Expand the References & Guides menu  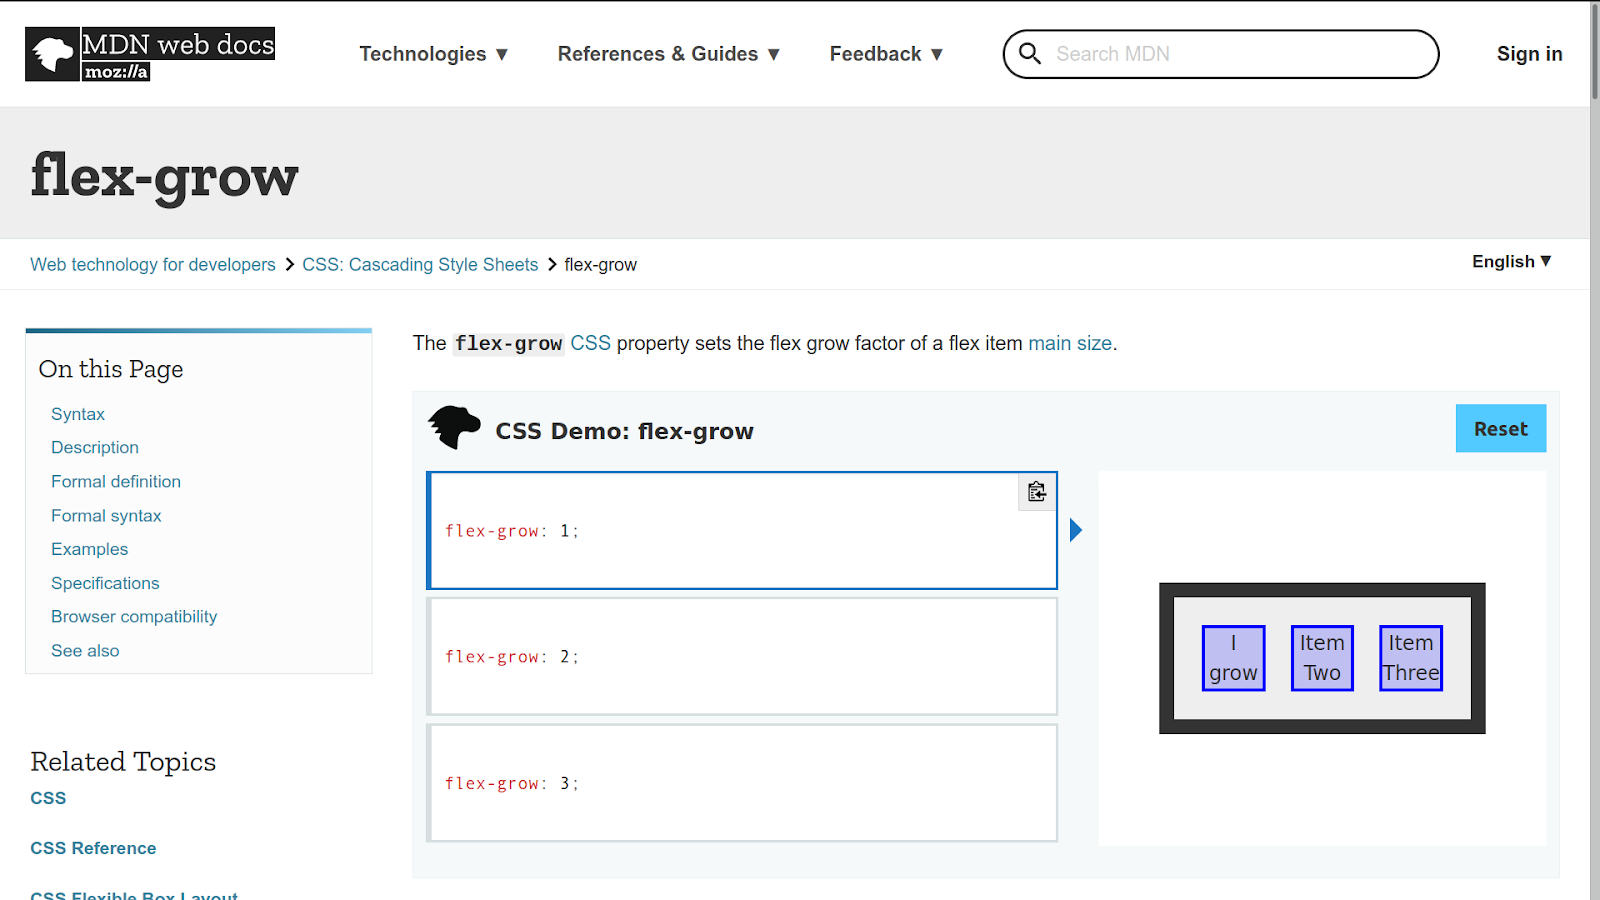tap(667, 54)
